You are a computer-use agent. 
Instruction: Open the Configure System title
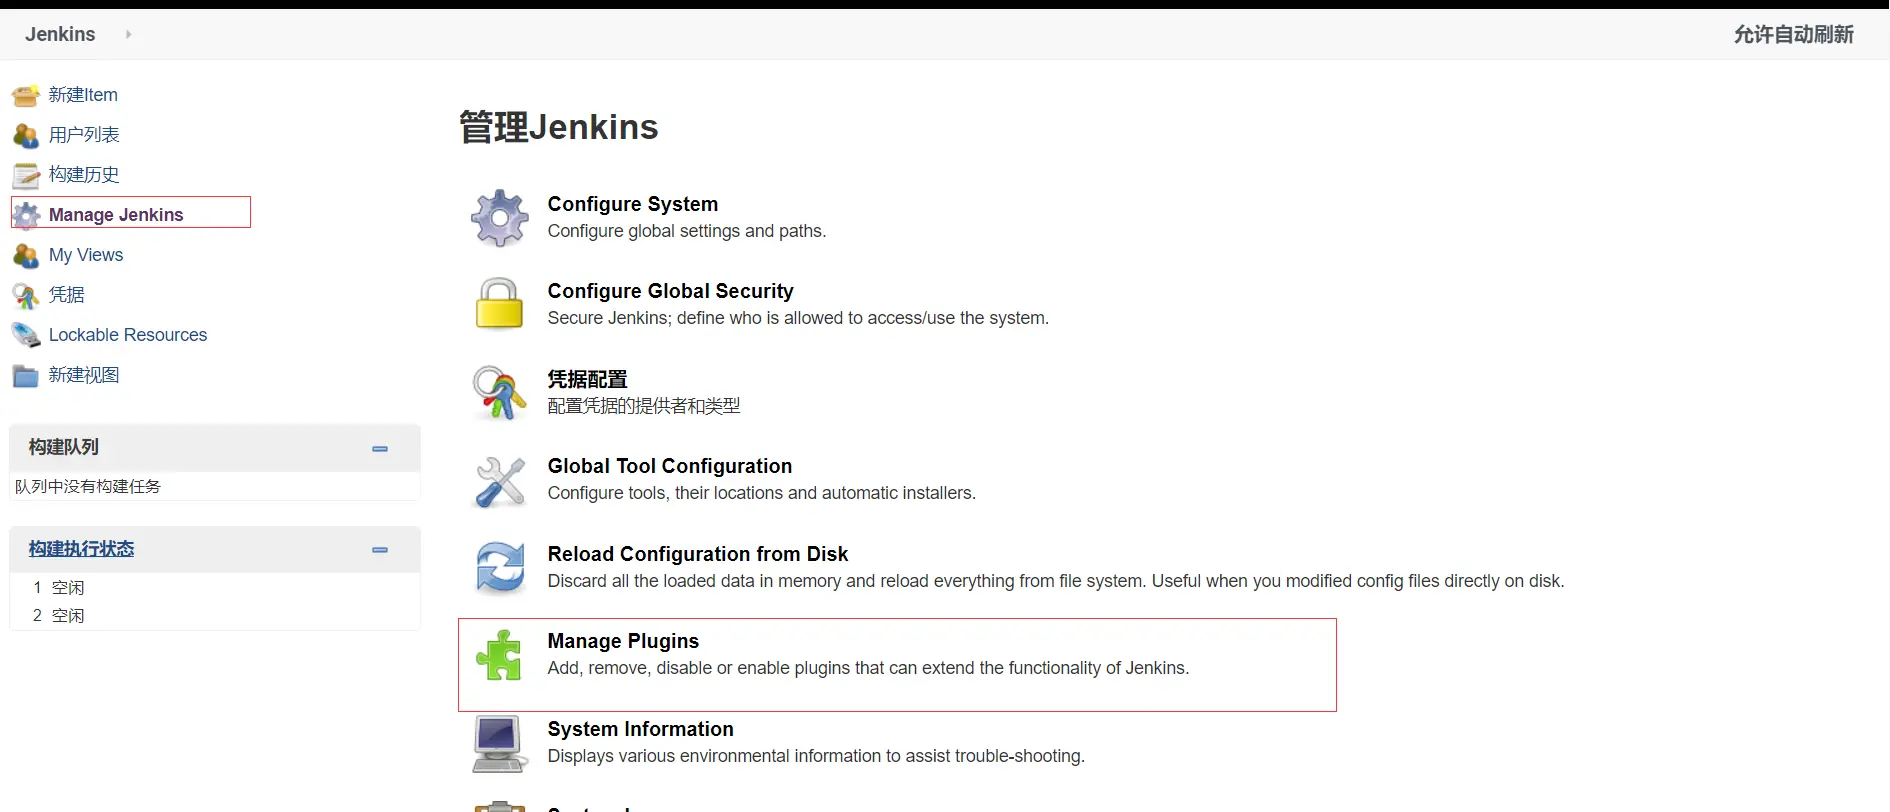(633, 204)
